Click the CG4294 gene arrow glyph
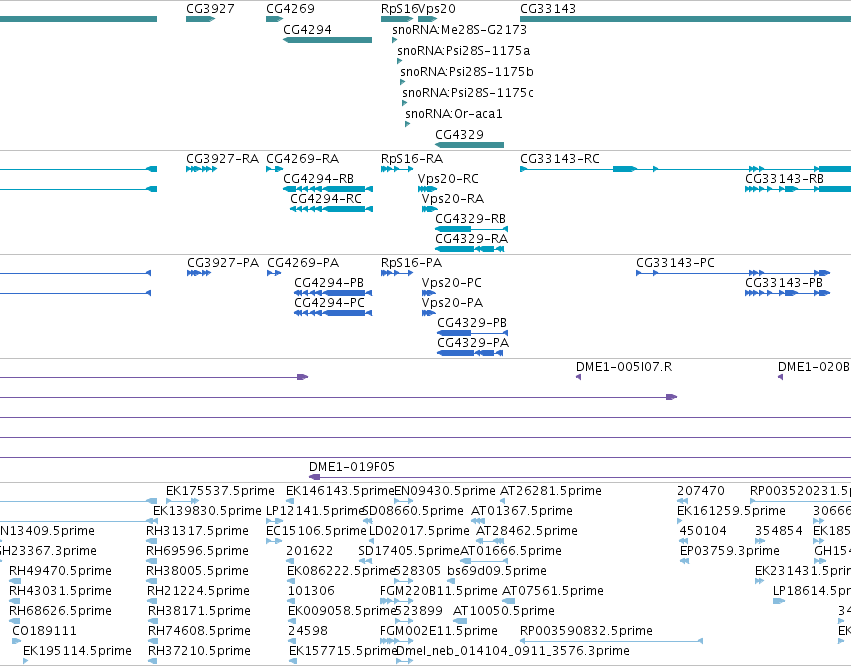Image resolution: width=851 pixels, height=666 pixels. pos(327,40)
